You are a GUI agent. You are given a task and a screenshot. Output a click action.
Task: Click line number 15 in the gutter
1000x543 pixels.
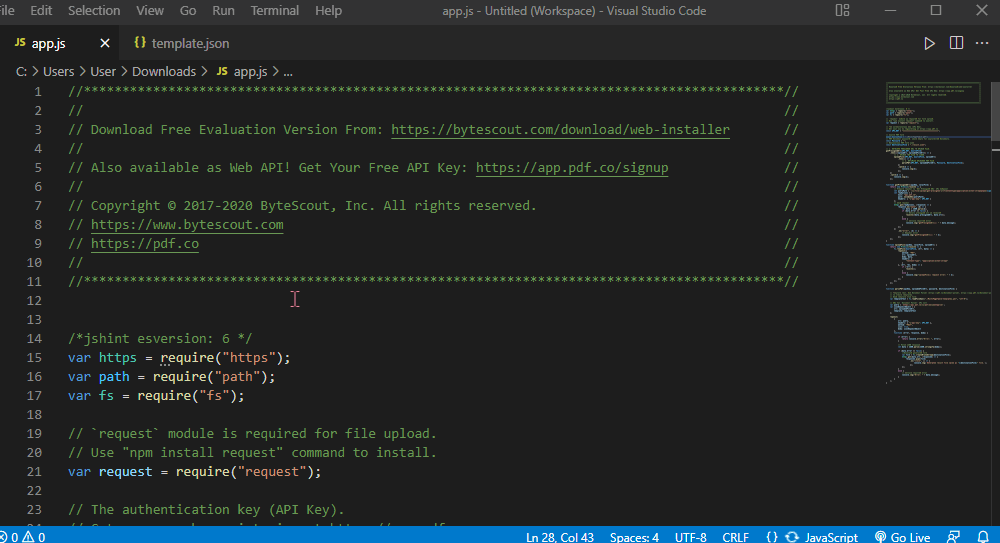click(x=34, y=357)
